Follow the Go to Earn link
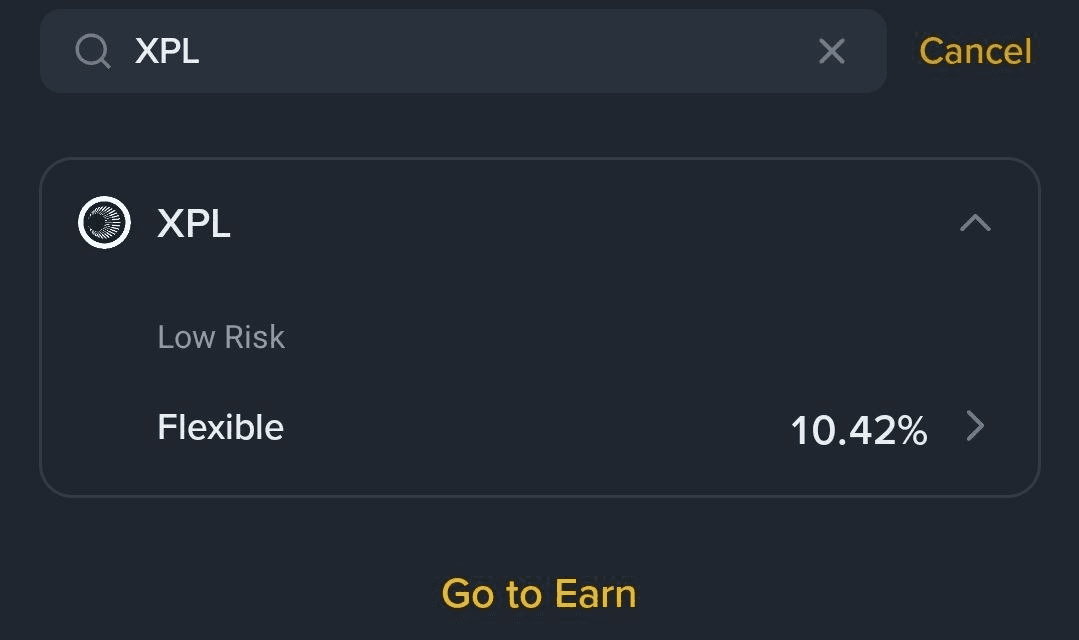Viewport: 1079px width, 640px height. [x=539, y=593]
